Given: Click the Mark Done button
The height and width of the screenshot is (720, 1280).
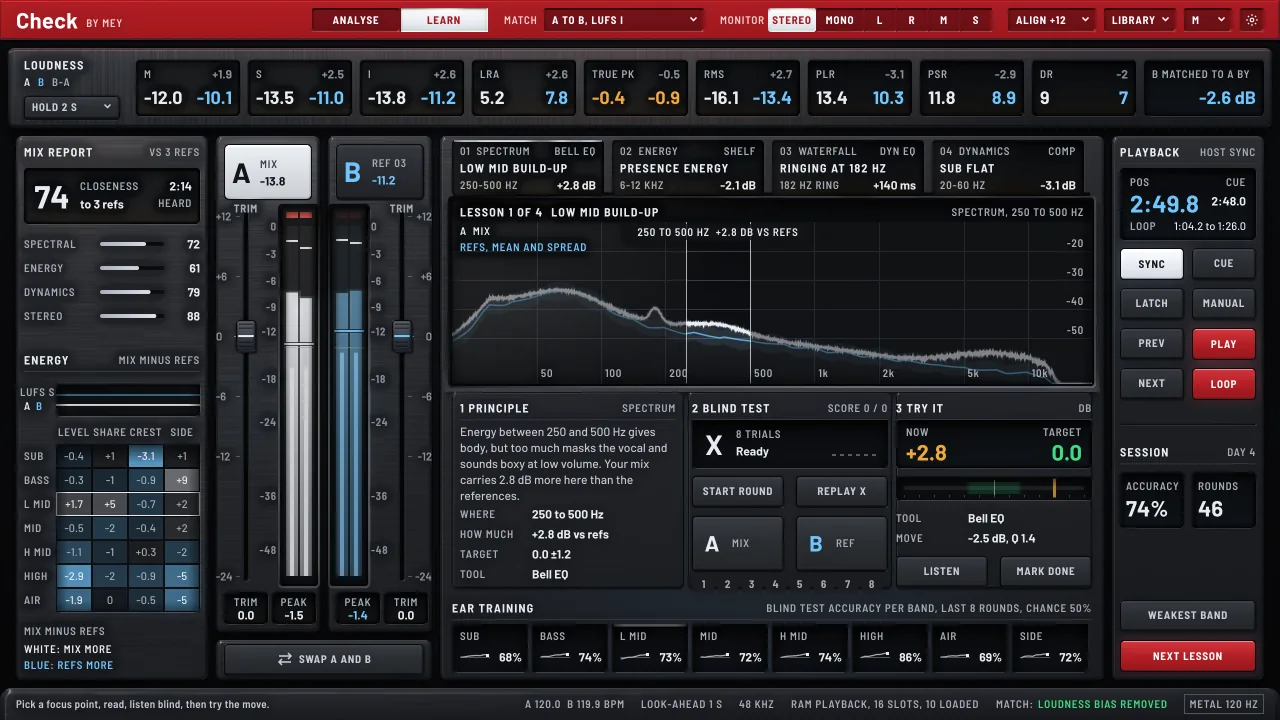Looking at the screenshot, I should pos(1045,571).
